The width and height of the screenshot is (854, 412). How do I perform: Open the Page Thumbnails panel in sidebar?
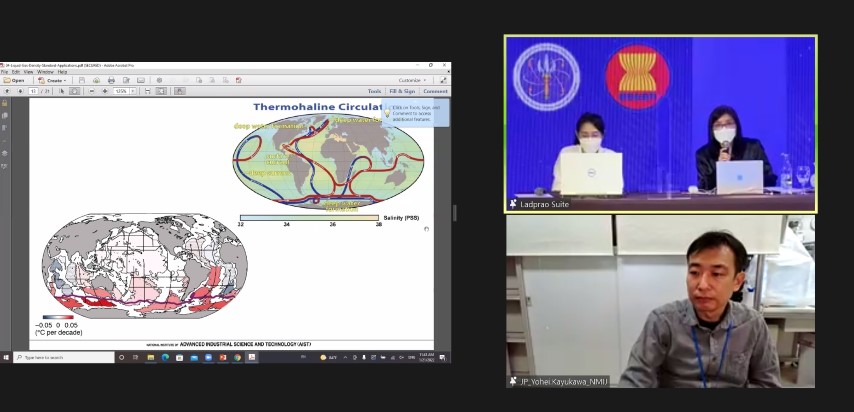coord(5,115)
